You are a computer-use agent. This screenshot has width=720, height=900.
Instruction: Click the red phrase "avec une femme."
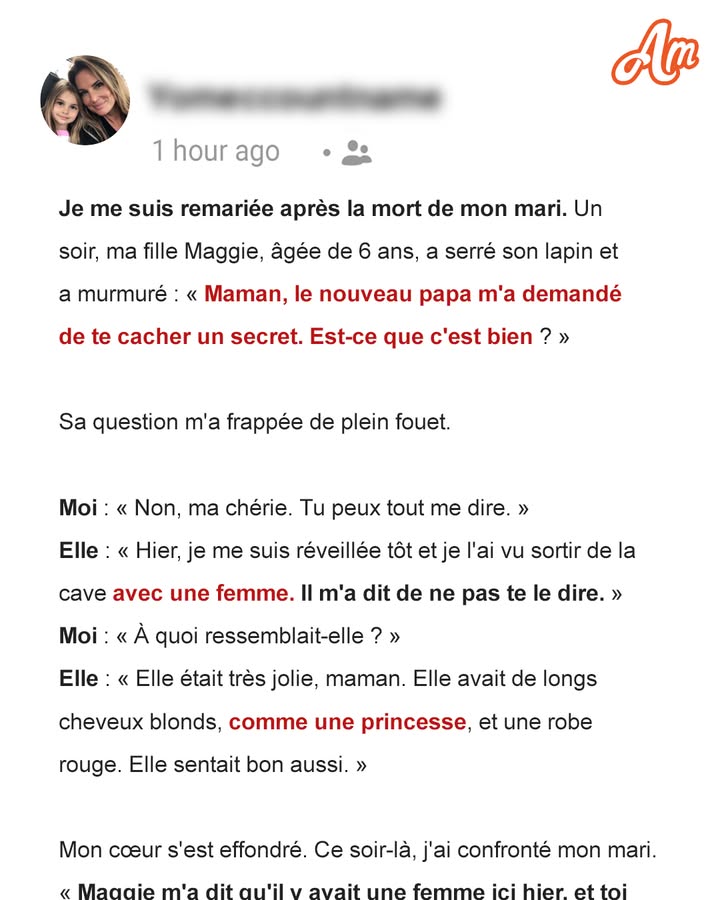coord(204,593)
